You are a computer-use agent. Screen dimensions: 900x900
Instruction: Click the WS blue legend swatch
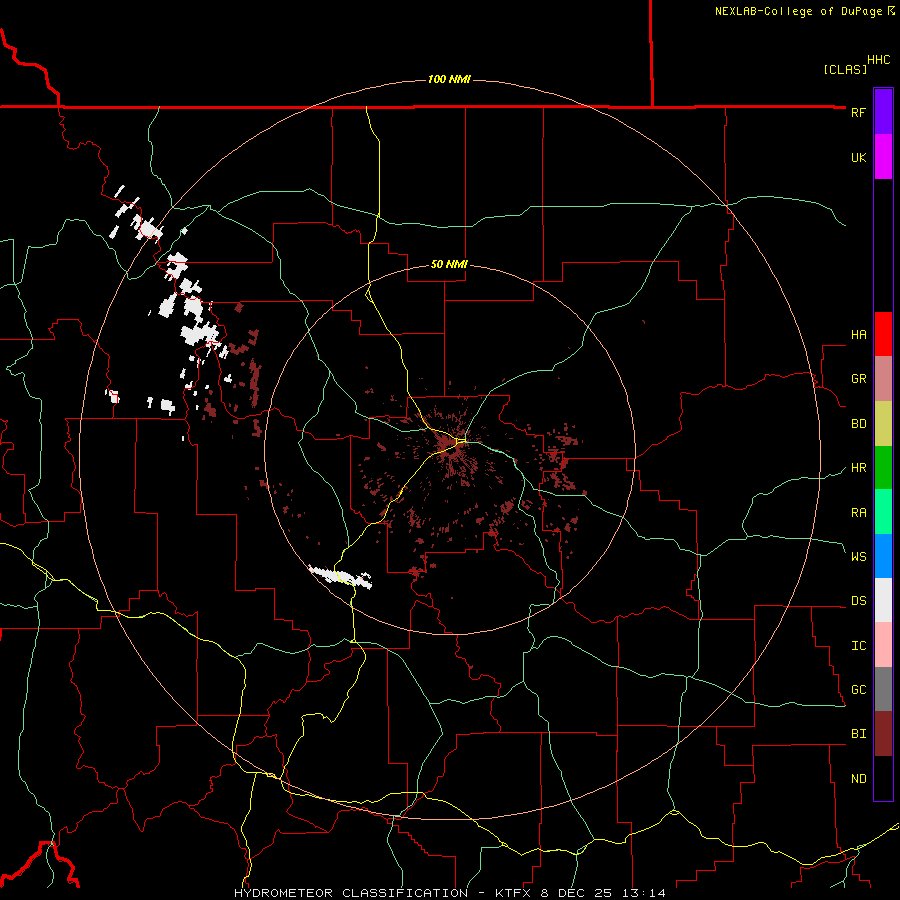tap(883, 556)
